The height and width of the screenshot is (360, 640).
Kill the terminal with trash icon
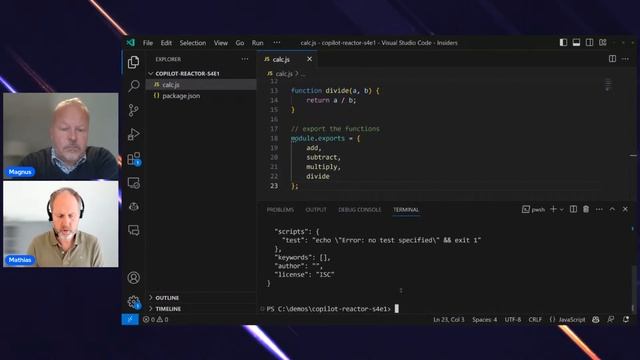pos(586,209)
